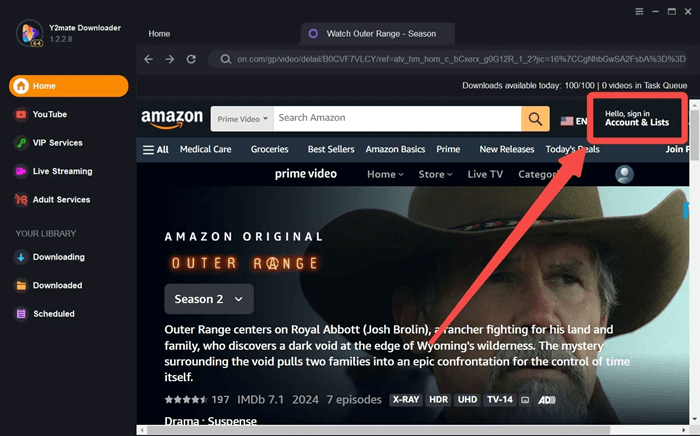Open the Prime Video search category dropdown
The width and height of the screenshot is (700, 436).
(242, 119)
